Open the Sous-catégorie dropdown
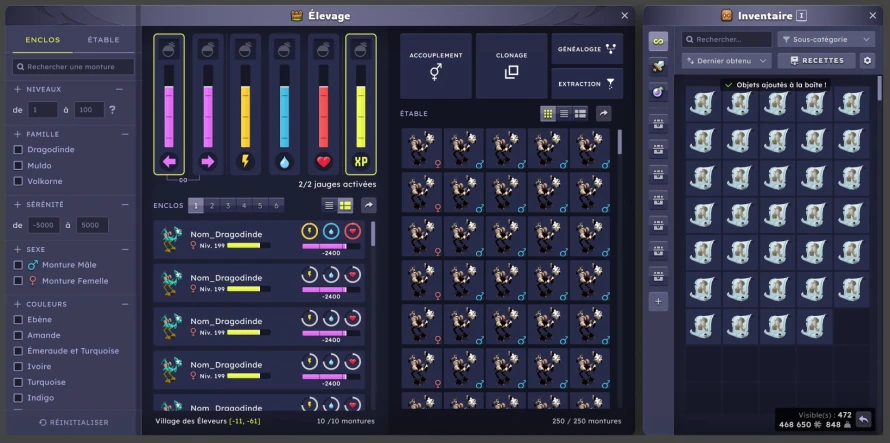This screenshot has height=443, width=890. point(826,40)
